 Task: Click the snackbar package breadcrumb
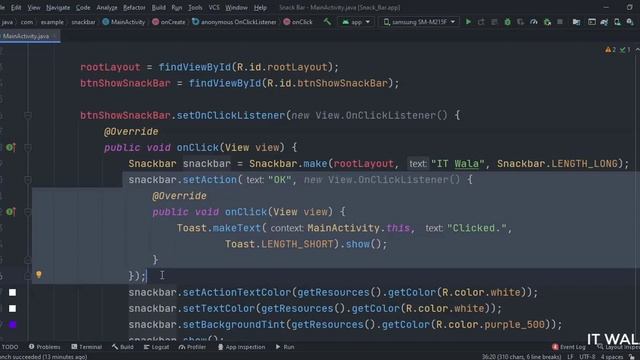[83, 22]
